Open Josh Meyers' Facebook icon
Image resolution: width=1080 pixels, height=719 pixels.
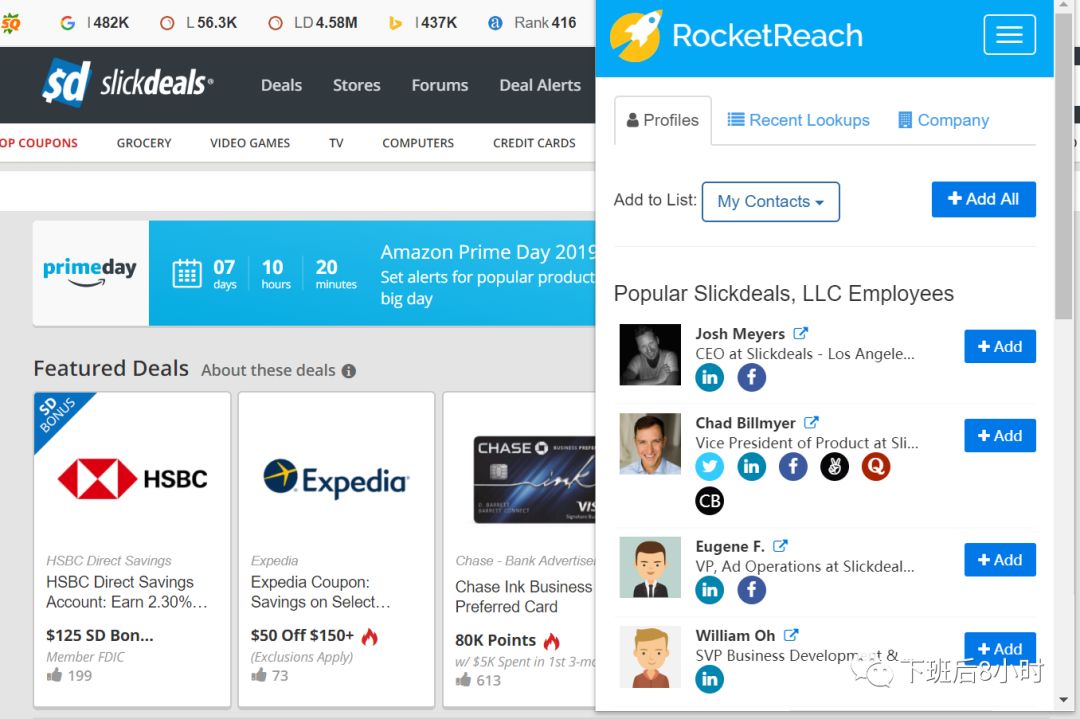point(751,377)
